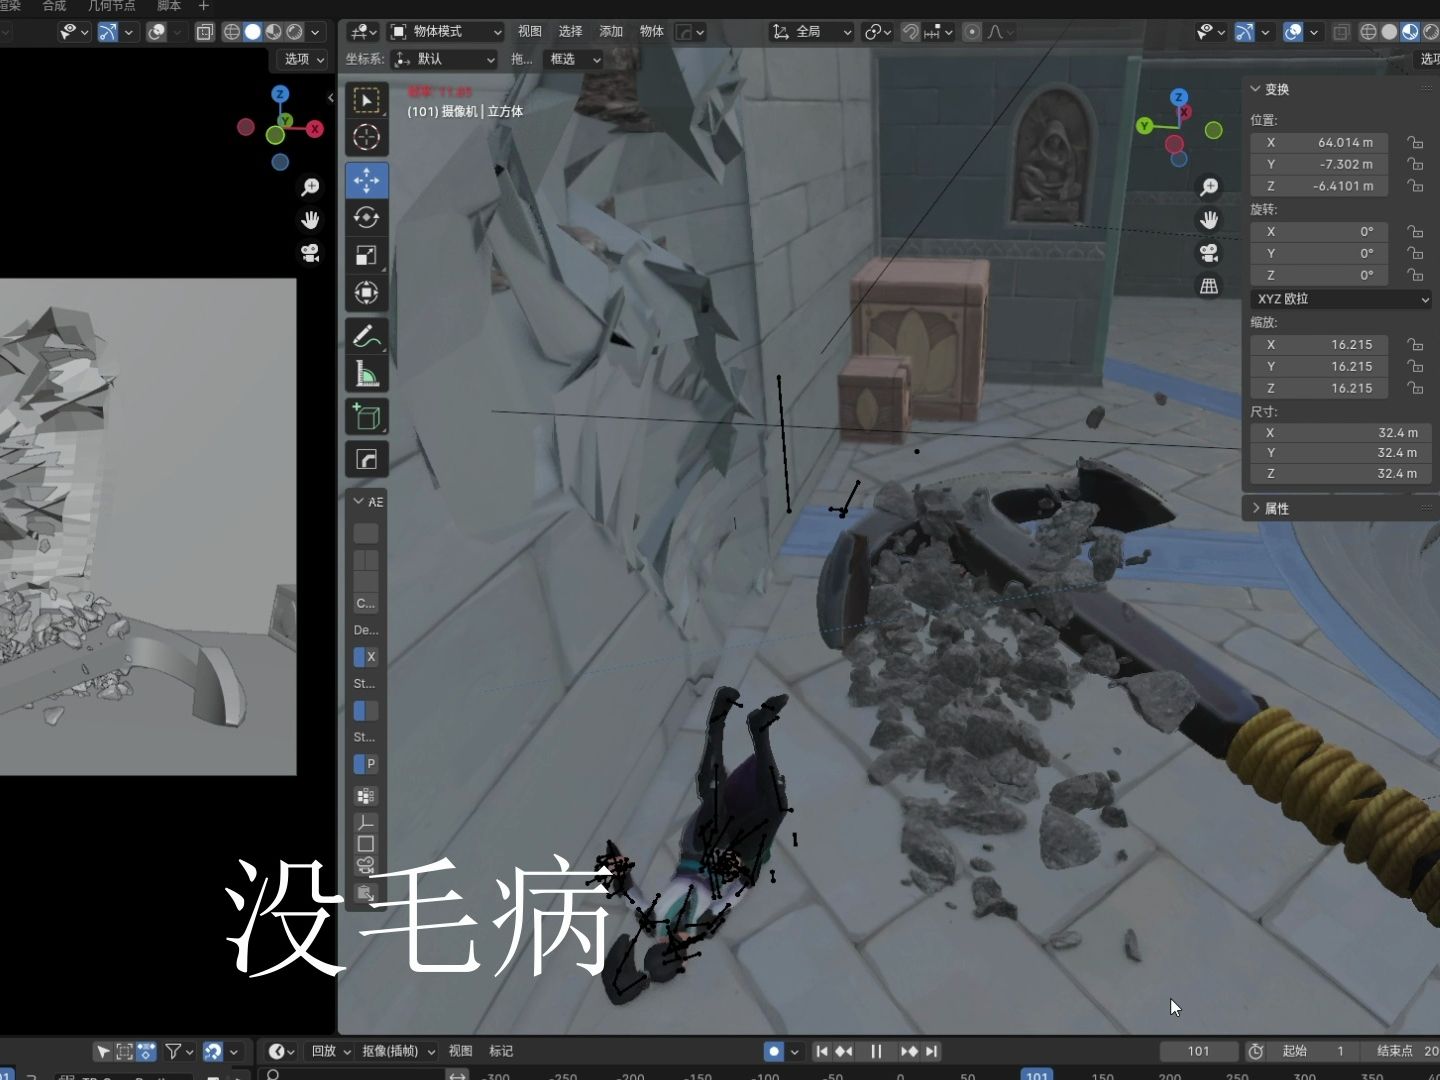Activate the Rotate tool

366,218
